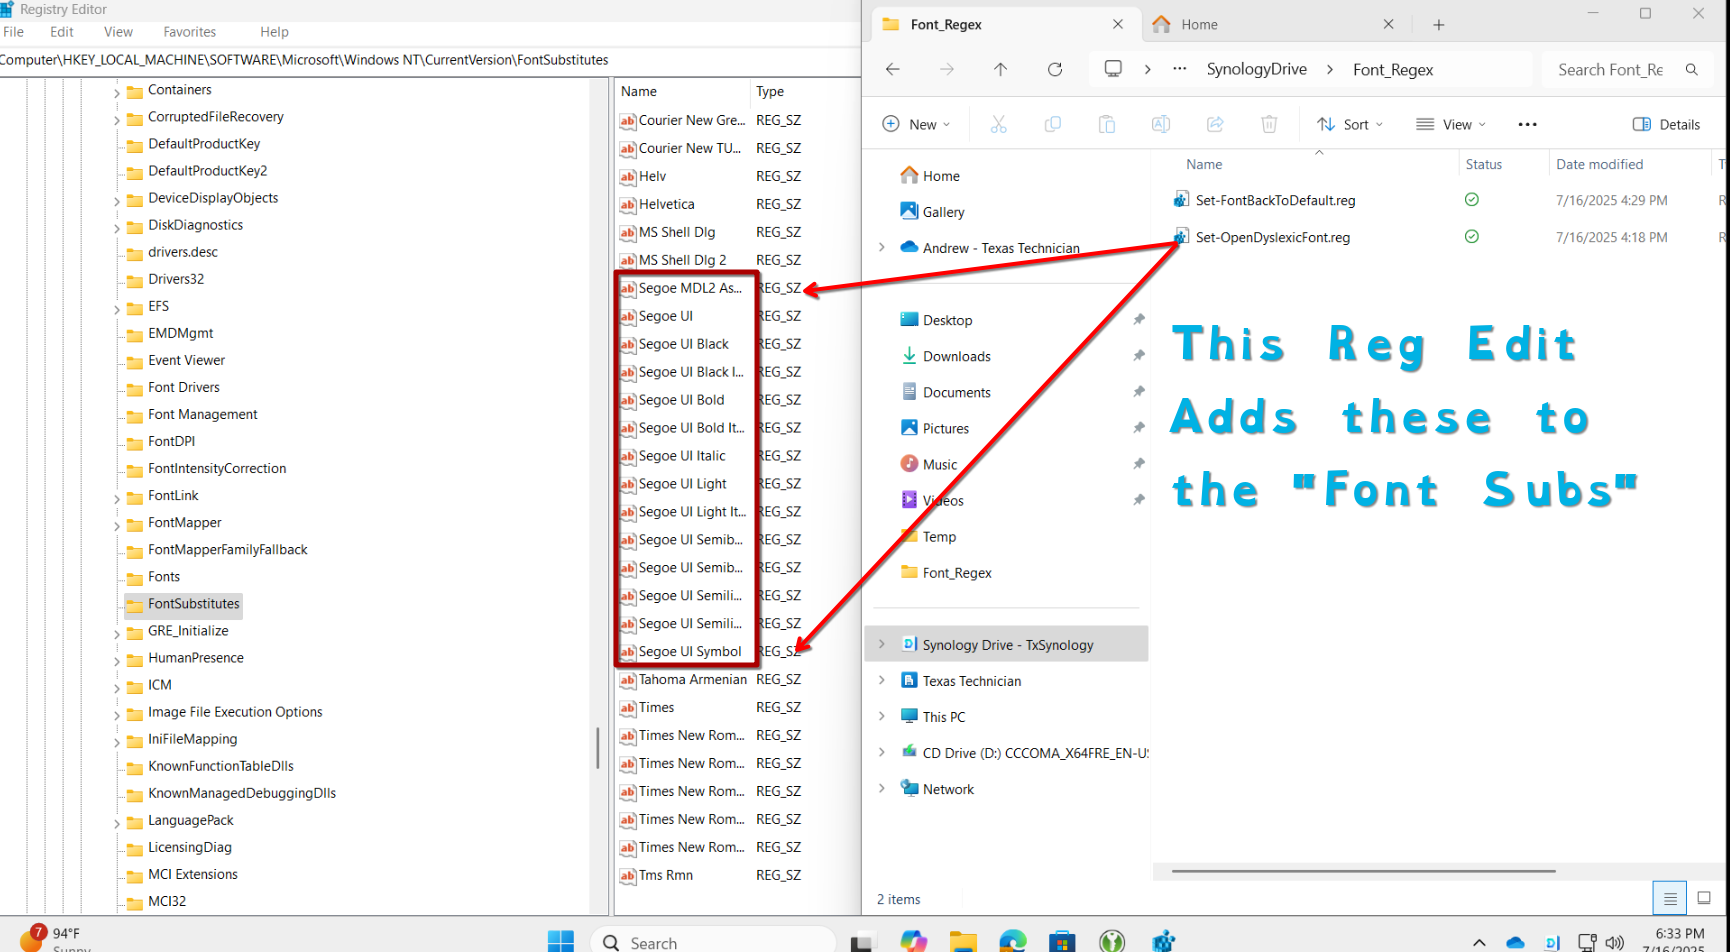Expand the FontMapper registry key

(117, 525)
